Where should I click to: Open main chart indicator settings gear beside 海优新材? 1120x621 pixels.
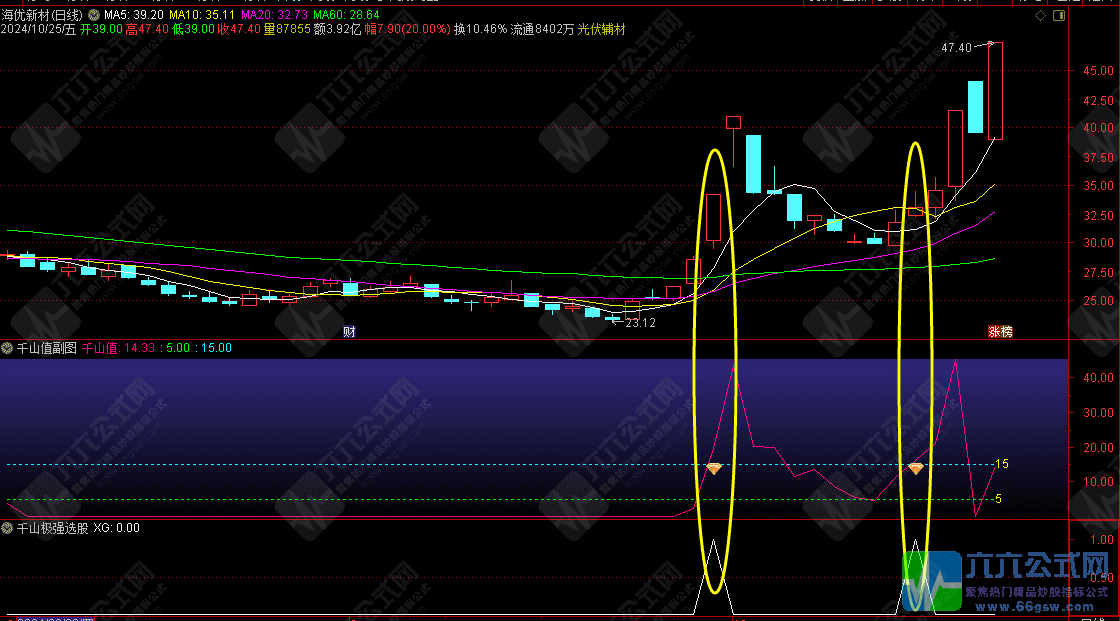click(94, 14)
